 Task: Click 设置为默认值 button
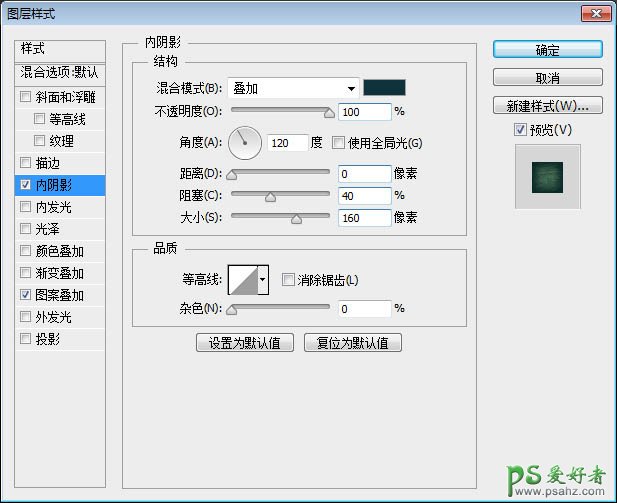coord(245,343)
